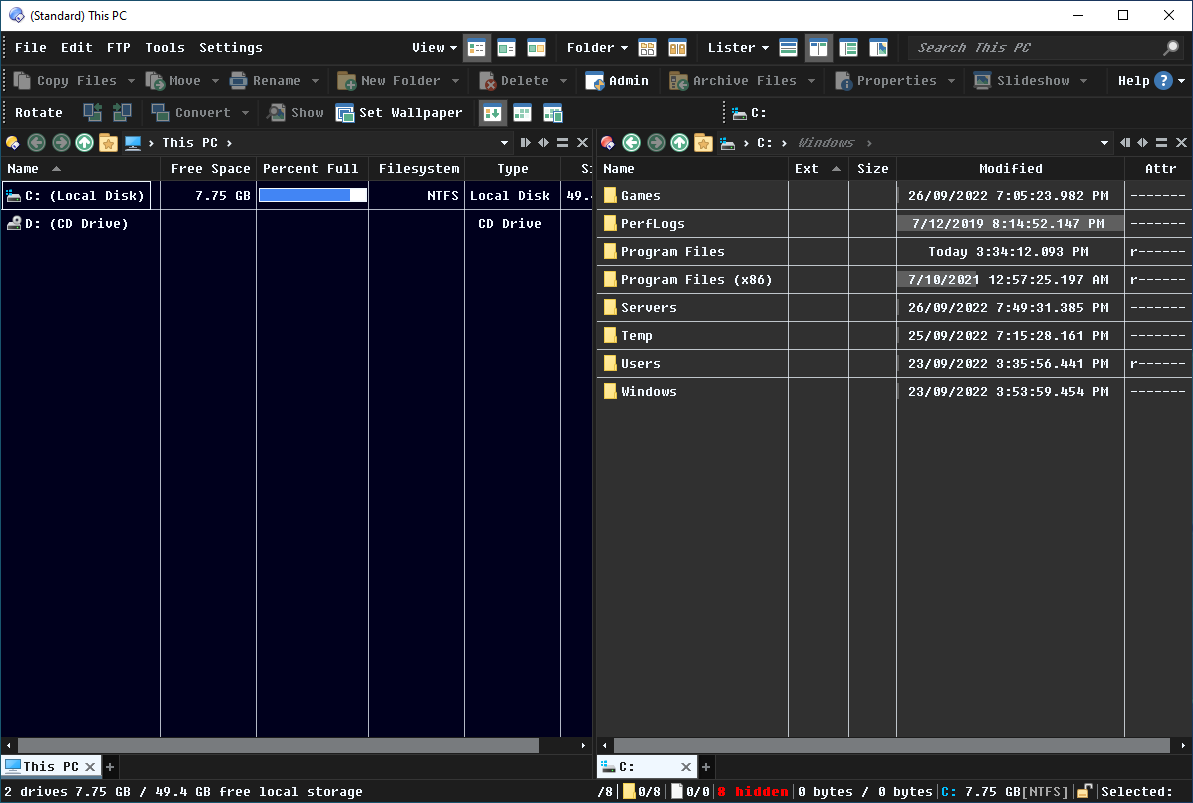Open the This PC pane's hamburger menu
1193x803 pixels.
[562, 143]
